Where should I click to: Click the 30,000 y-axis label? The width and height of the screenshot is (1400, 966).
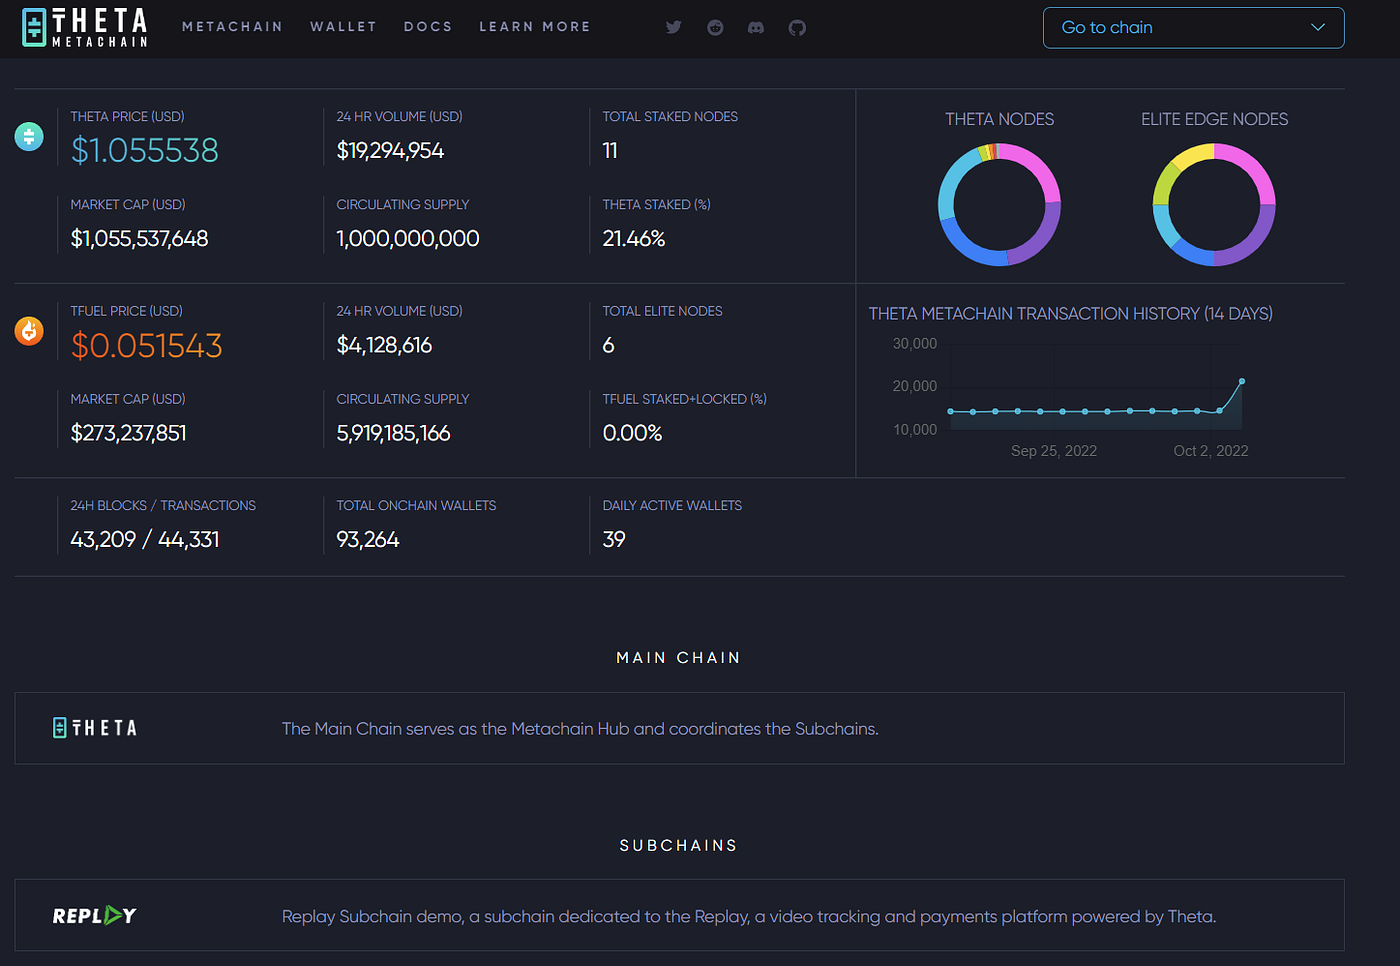pyautogui.click(x=915, y=343)
